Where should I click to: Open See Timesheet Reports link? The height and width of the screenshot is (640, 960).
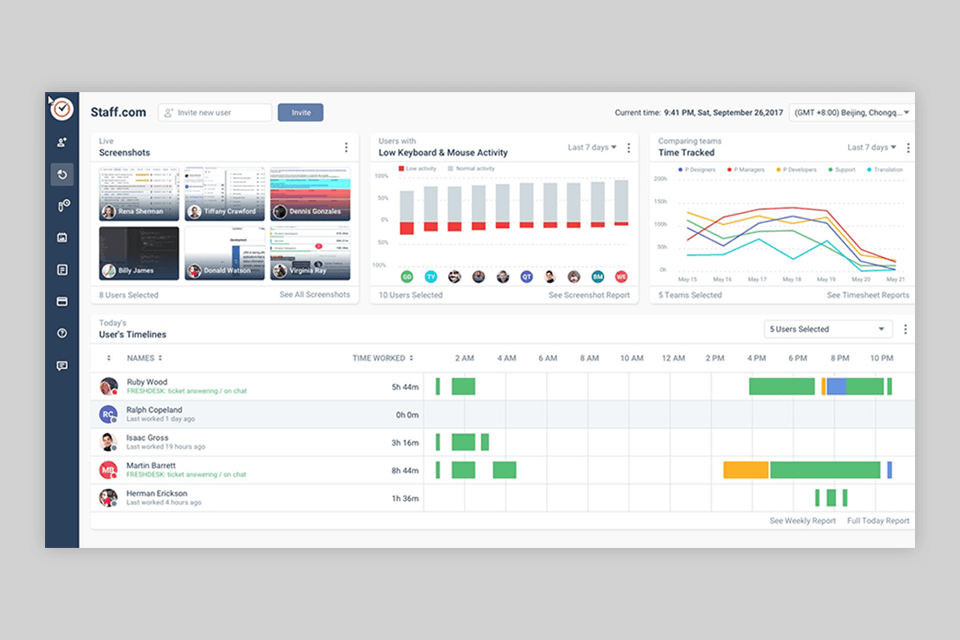click(868, 295)
